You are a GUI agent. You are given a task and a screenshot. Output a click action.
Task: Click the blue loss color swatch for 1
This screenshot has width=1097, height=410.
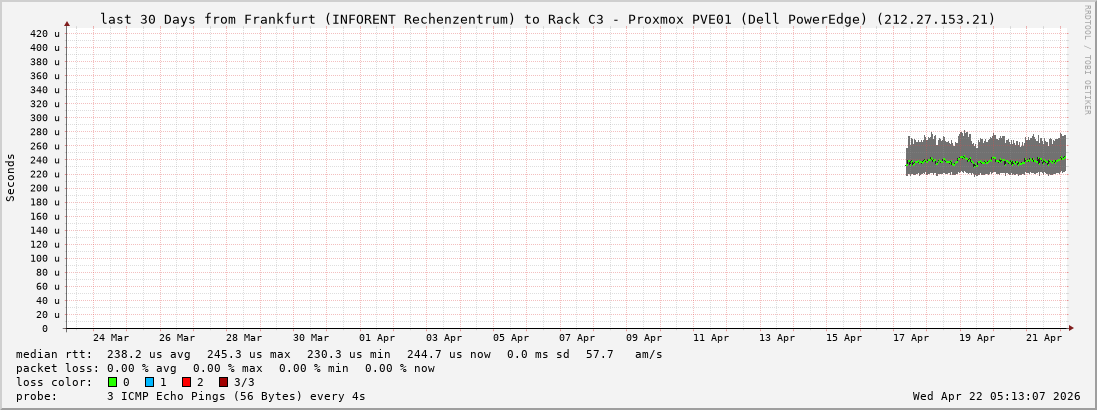click(149, 382)
